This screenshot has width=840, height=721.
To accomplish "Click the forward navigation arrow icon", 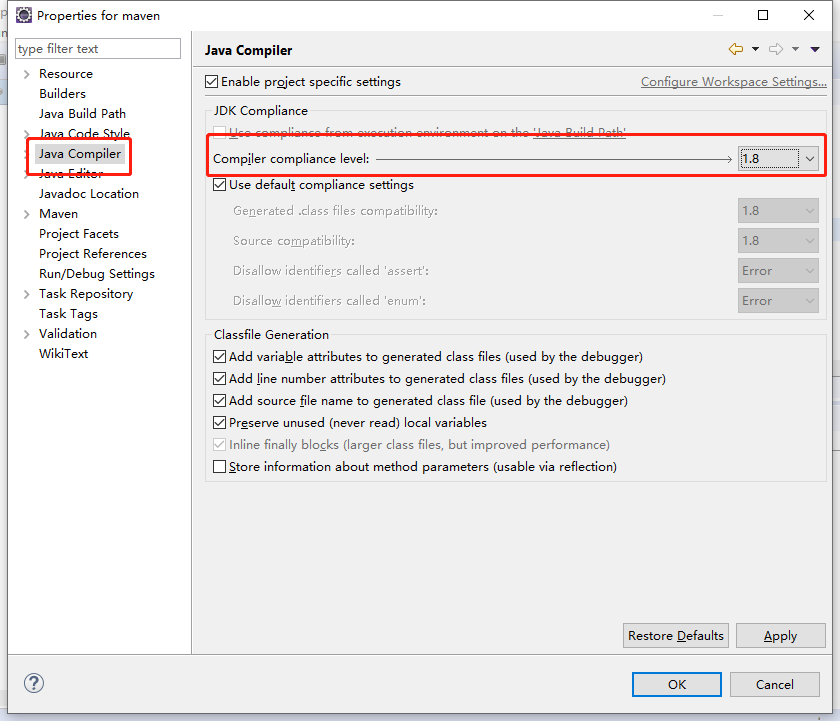I will [x=776, y=49].
